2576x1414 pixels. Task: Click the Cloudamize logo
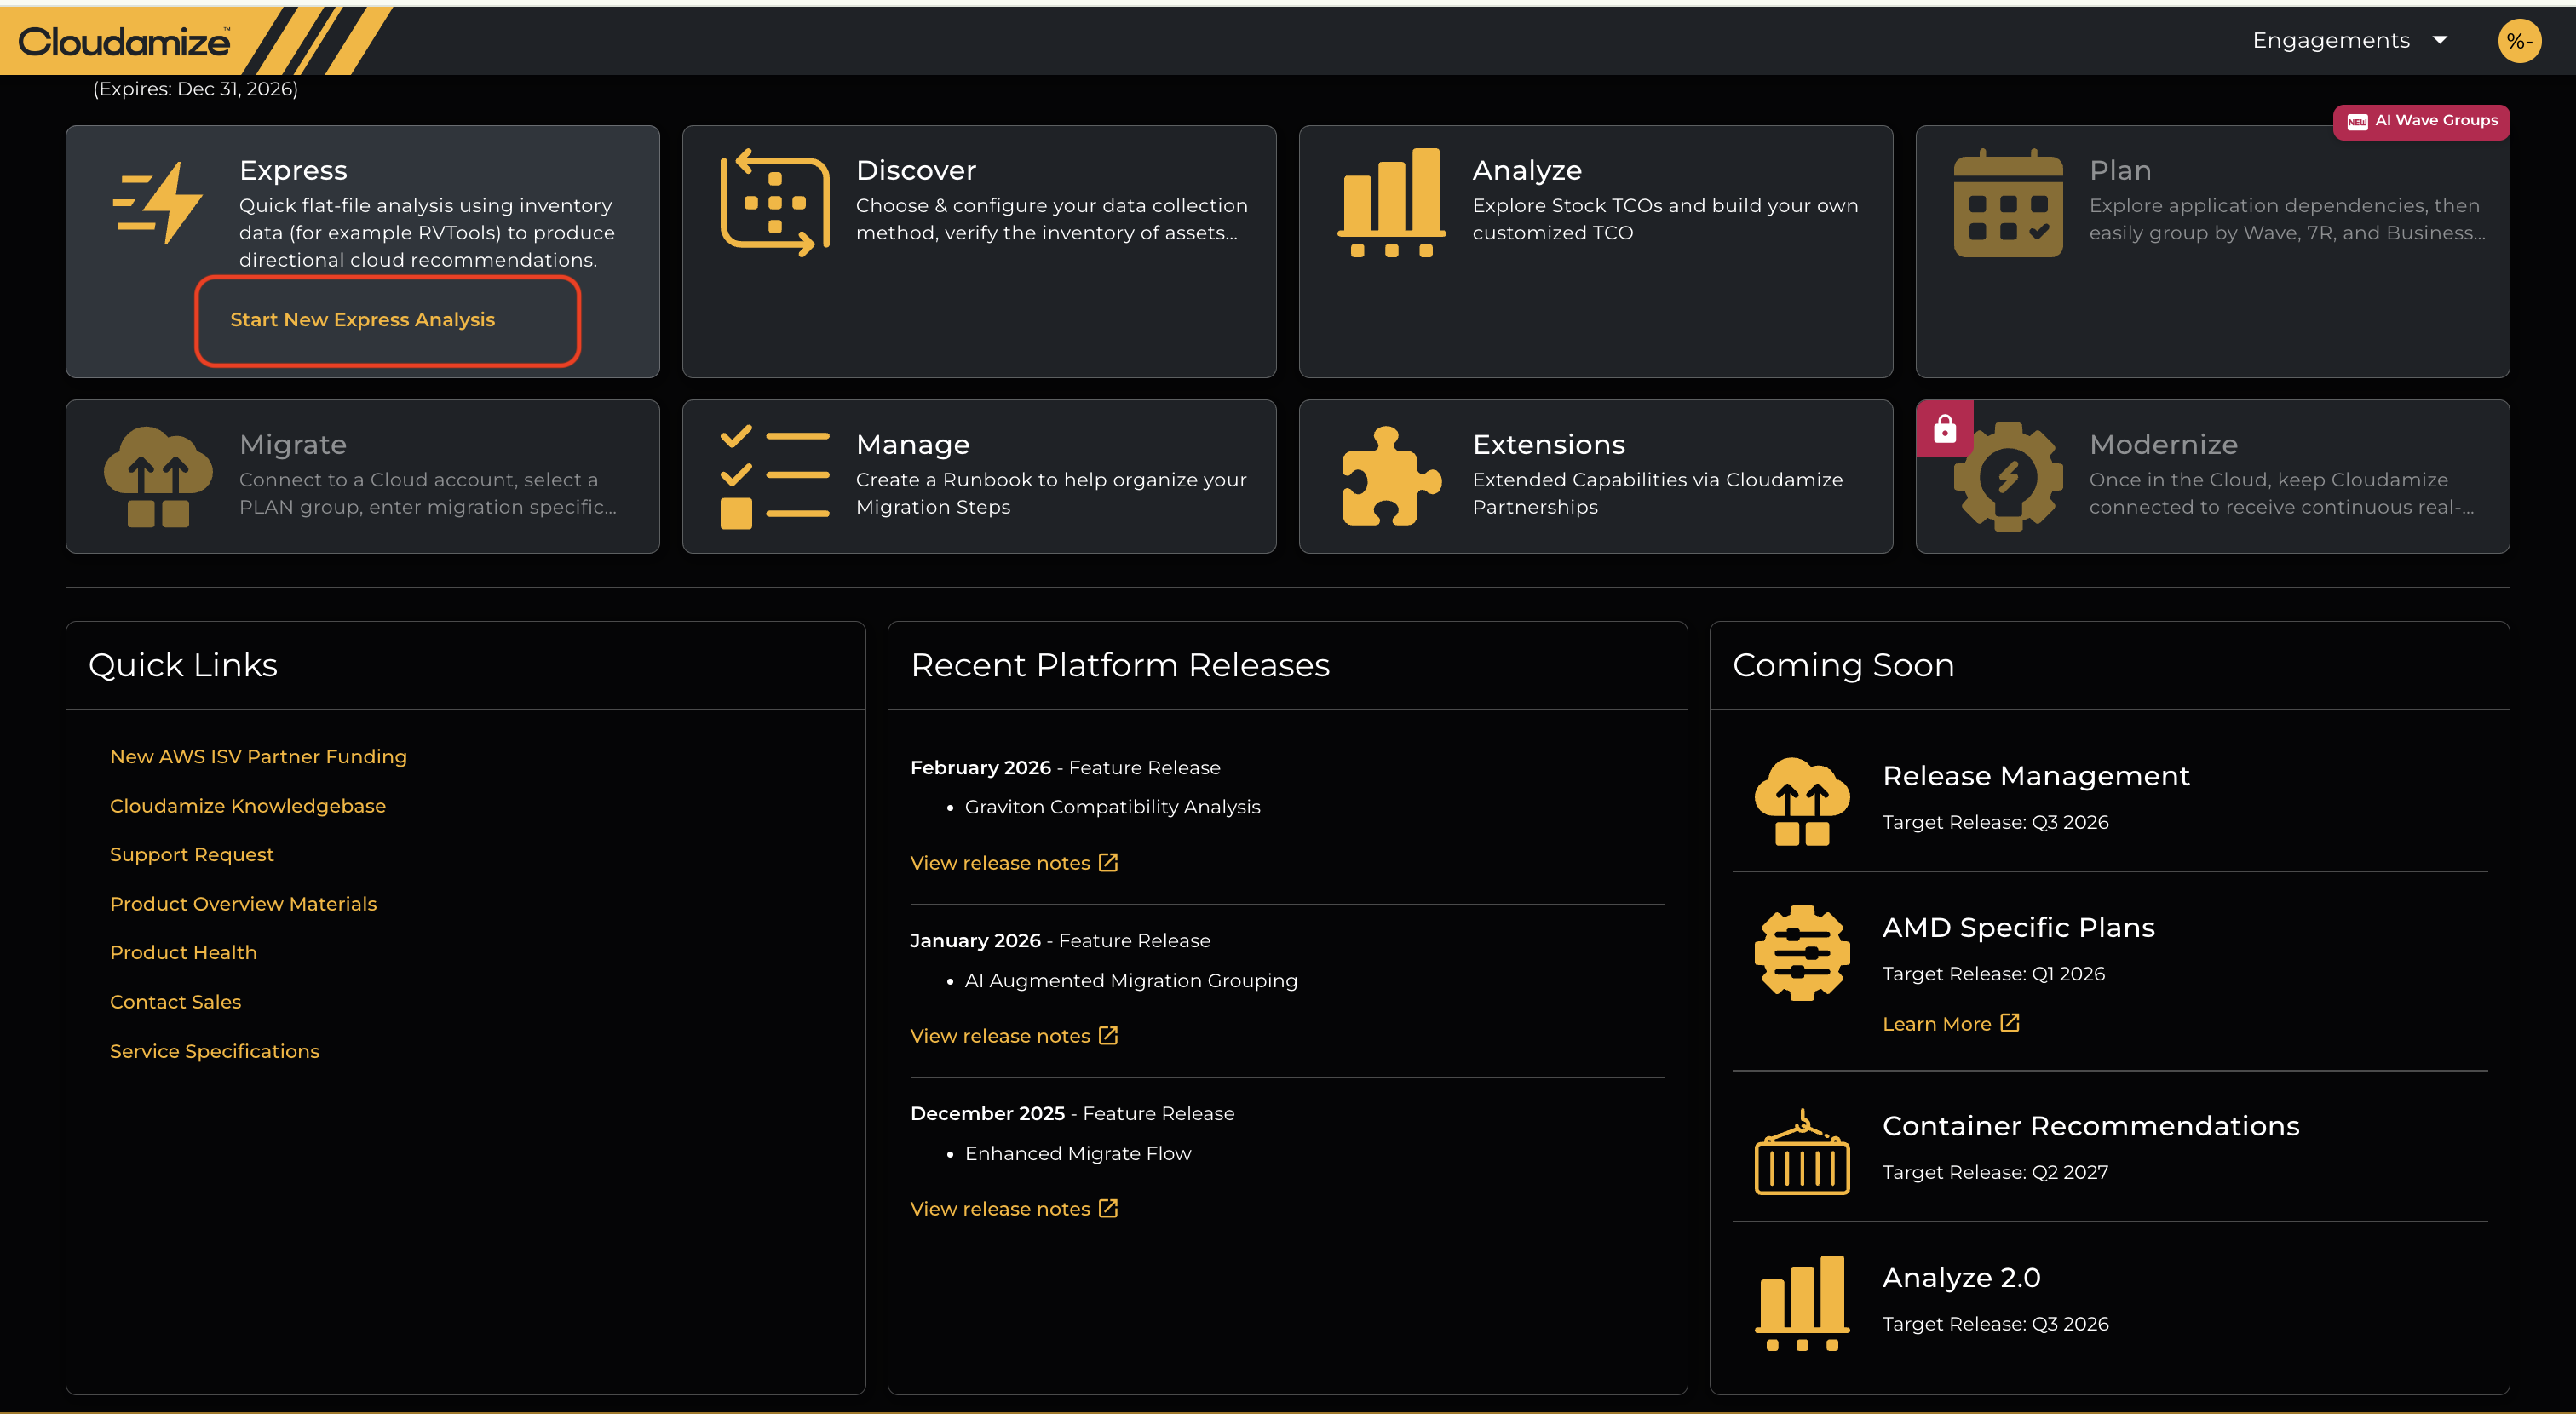(x=124, y=41)
